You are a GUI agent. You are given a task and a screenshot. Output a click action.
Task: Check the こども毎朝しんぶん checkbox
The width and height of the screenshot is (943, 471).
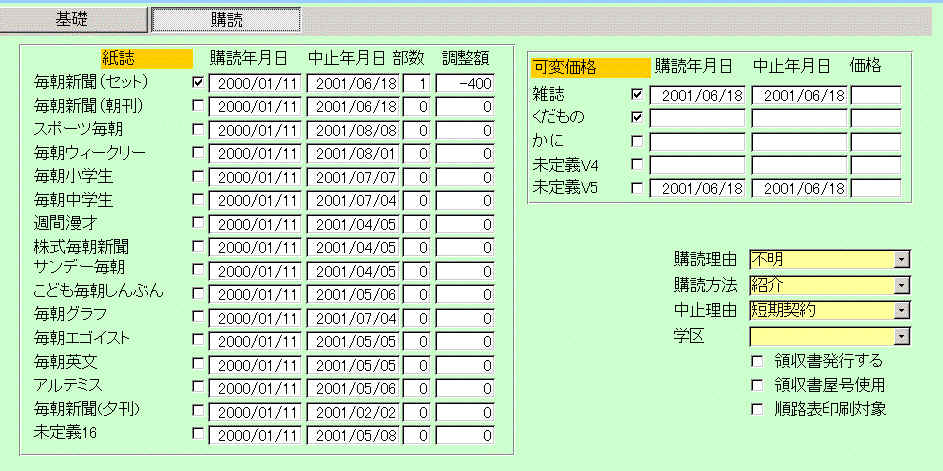click(x=198, y=293)
